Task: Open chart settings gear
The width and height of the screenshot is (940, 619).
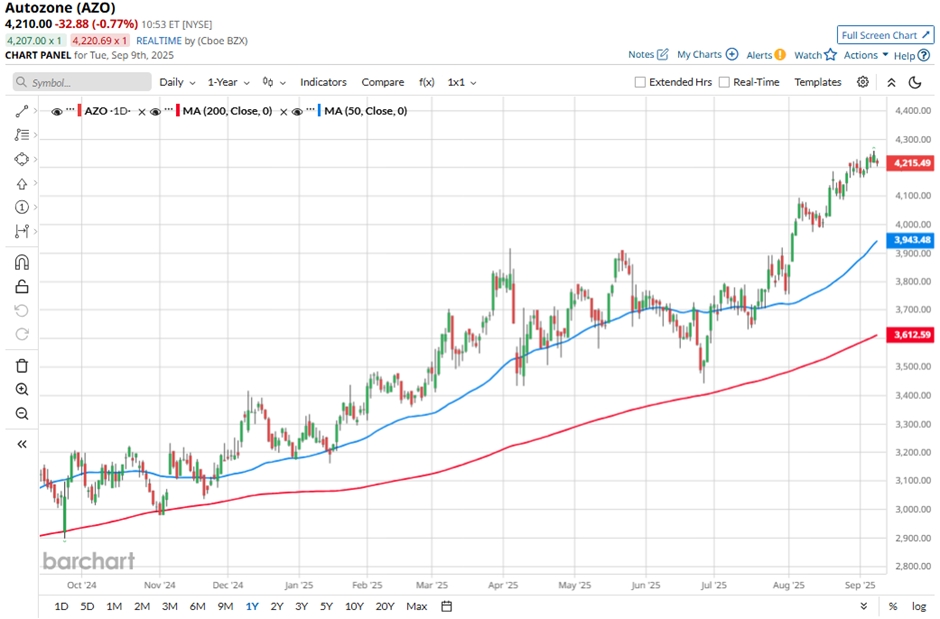Action: point(863,82)
